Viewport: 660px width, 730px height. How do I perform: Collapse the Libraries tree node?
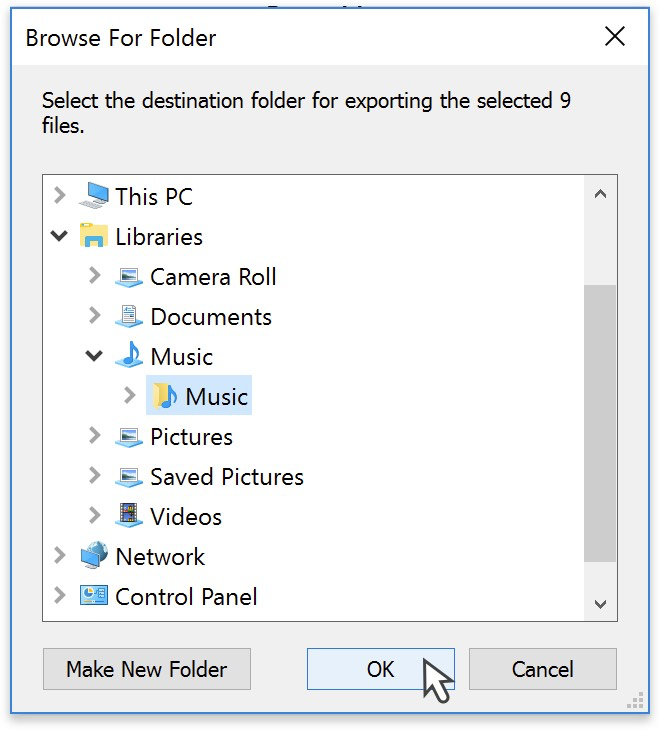[60, 237]
